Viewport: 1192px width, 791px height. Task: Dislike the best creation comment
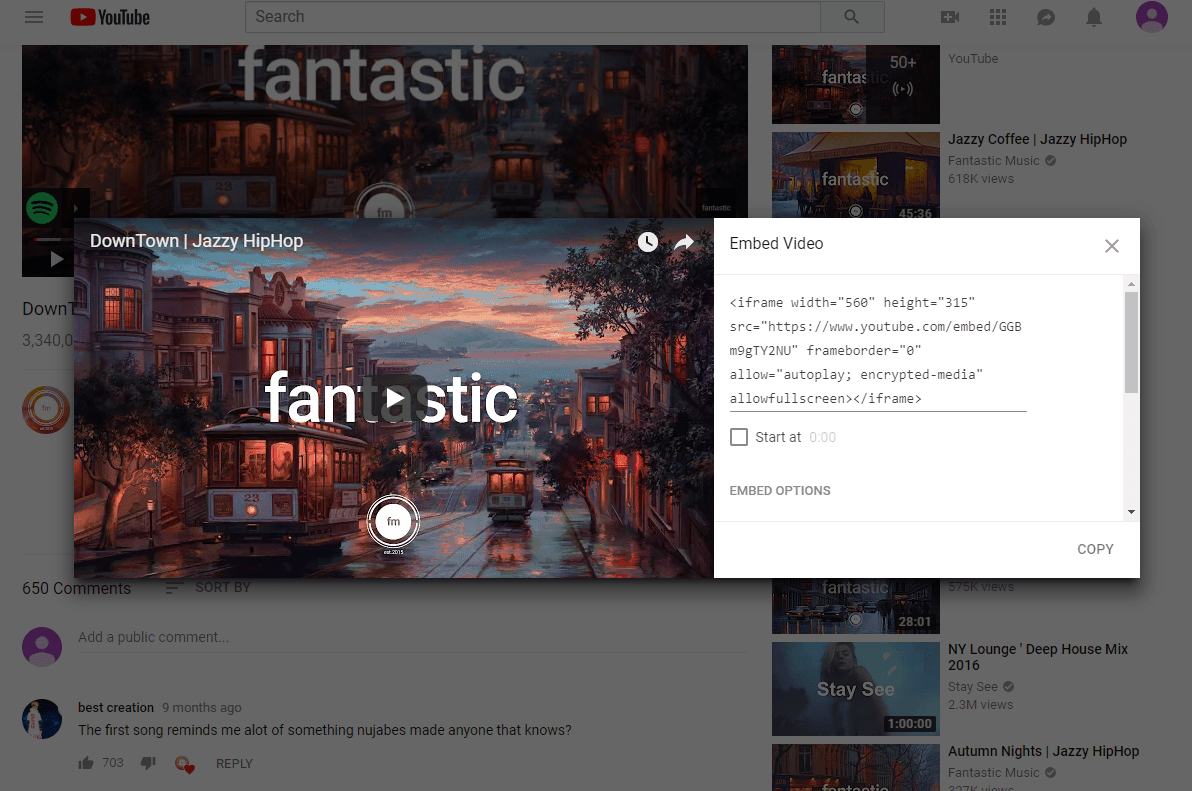pos(148,763)
